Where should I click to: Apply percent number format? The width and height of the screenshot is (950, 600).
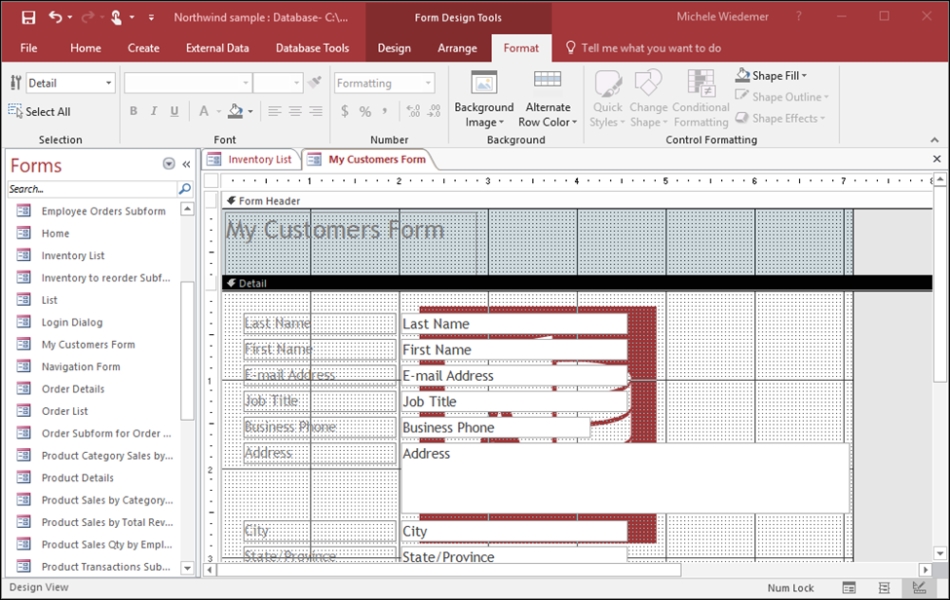coord(365,111)
